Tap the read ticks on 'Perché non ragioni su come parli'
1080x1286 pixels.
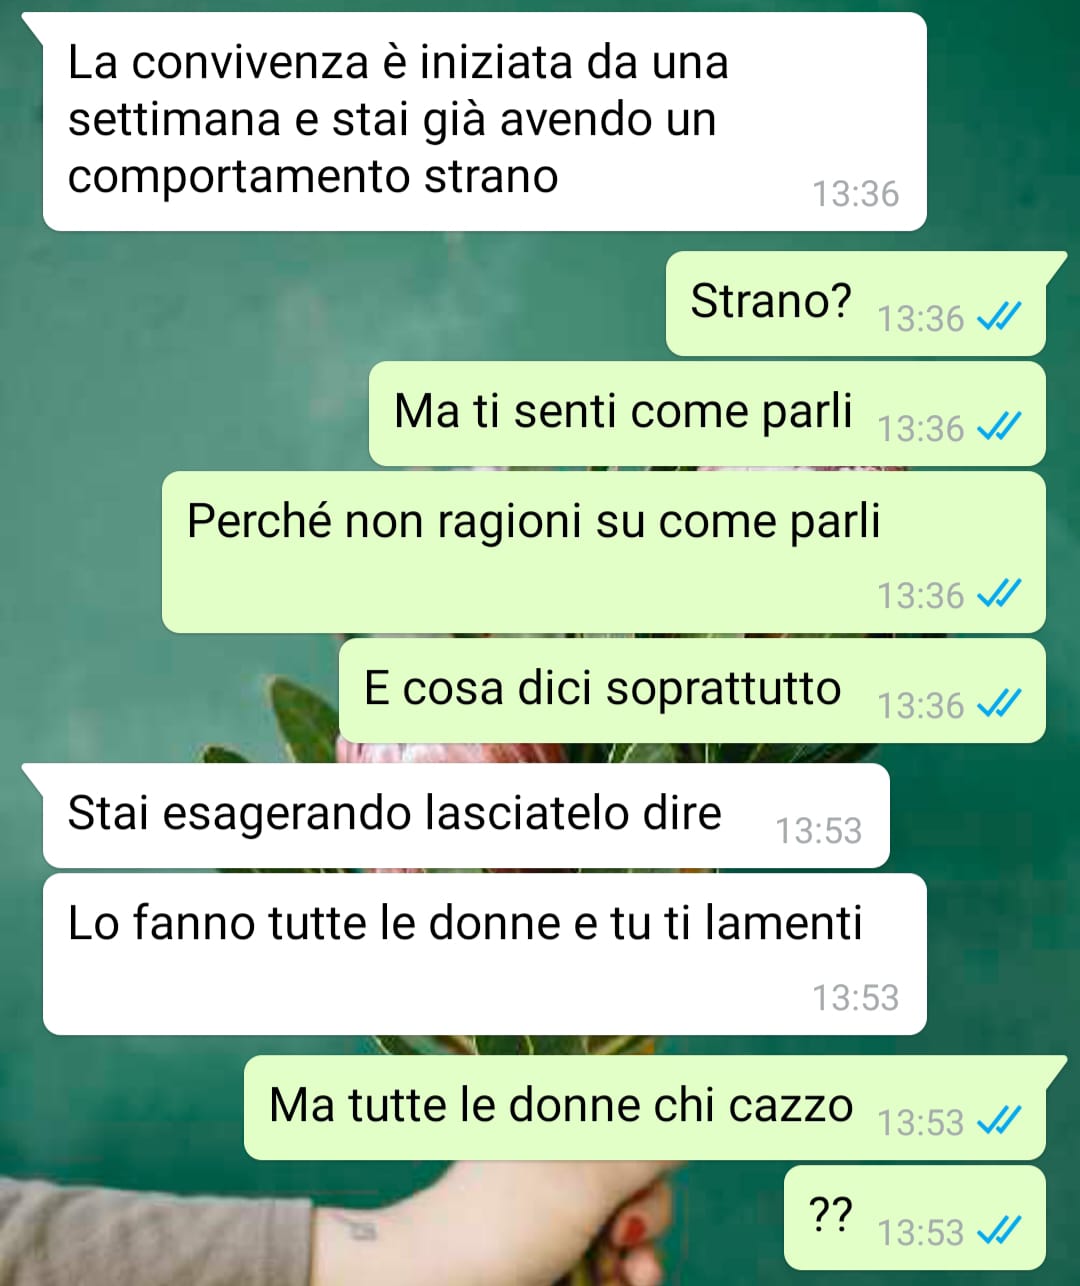pyautogui.click(x=999, y=595)
